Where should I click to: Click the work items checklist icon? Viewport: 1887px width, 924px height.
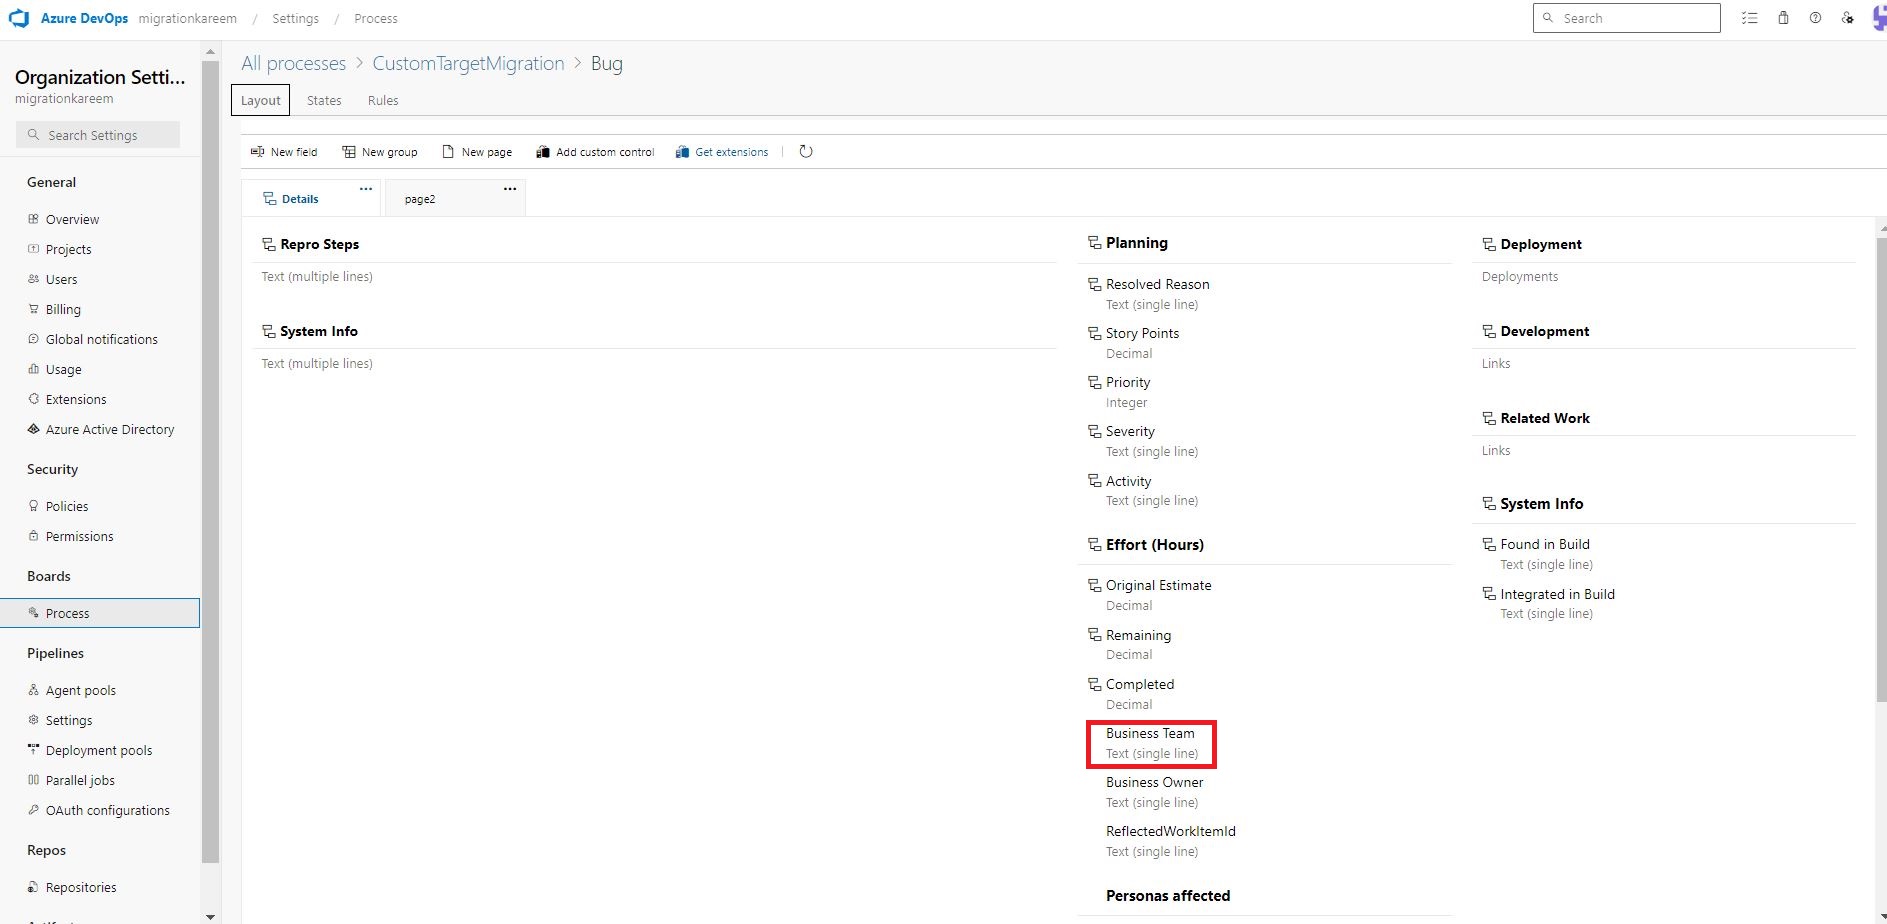click(1749, 18)
